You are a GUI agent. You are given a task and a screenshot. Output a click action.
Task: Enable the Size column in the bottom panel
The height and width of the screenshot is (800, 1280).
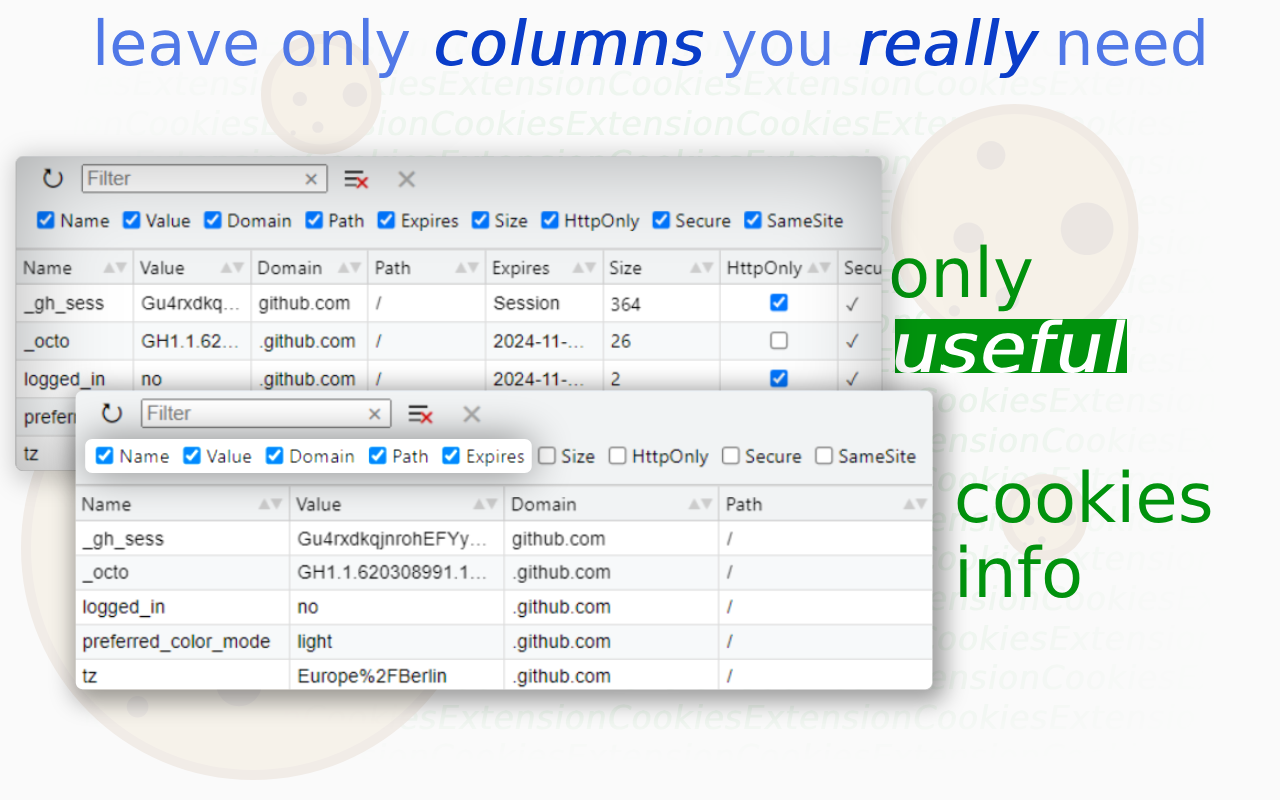547,456
